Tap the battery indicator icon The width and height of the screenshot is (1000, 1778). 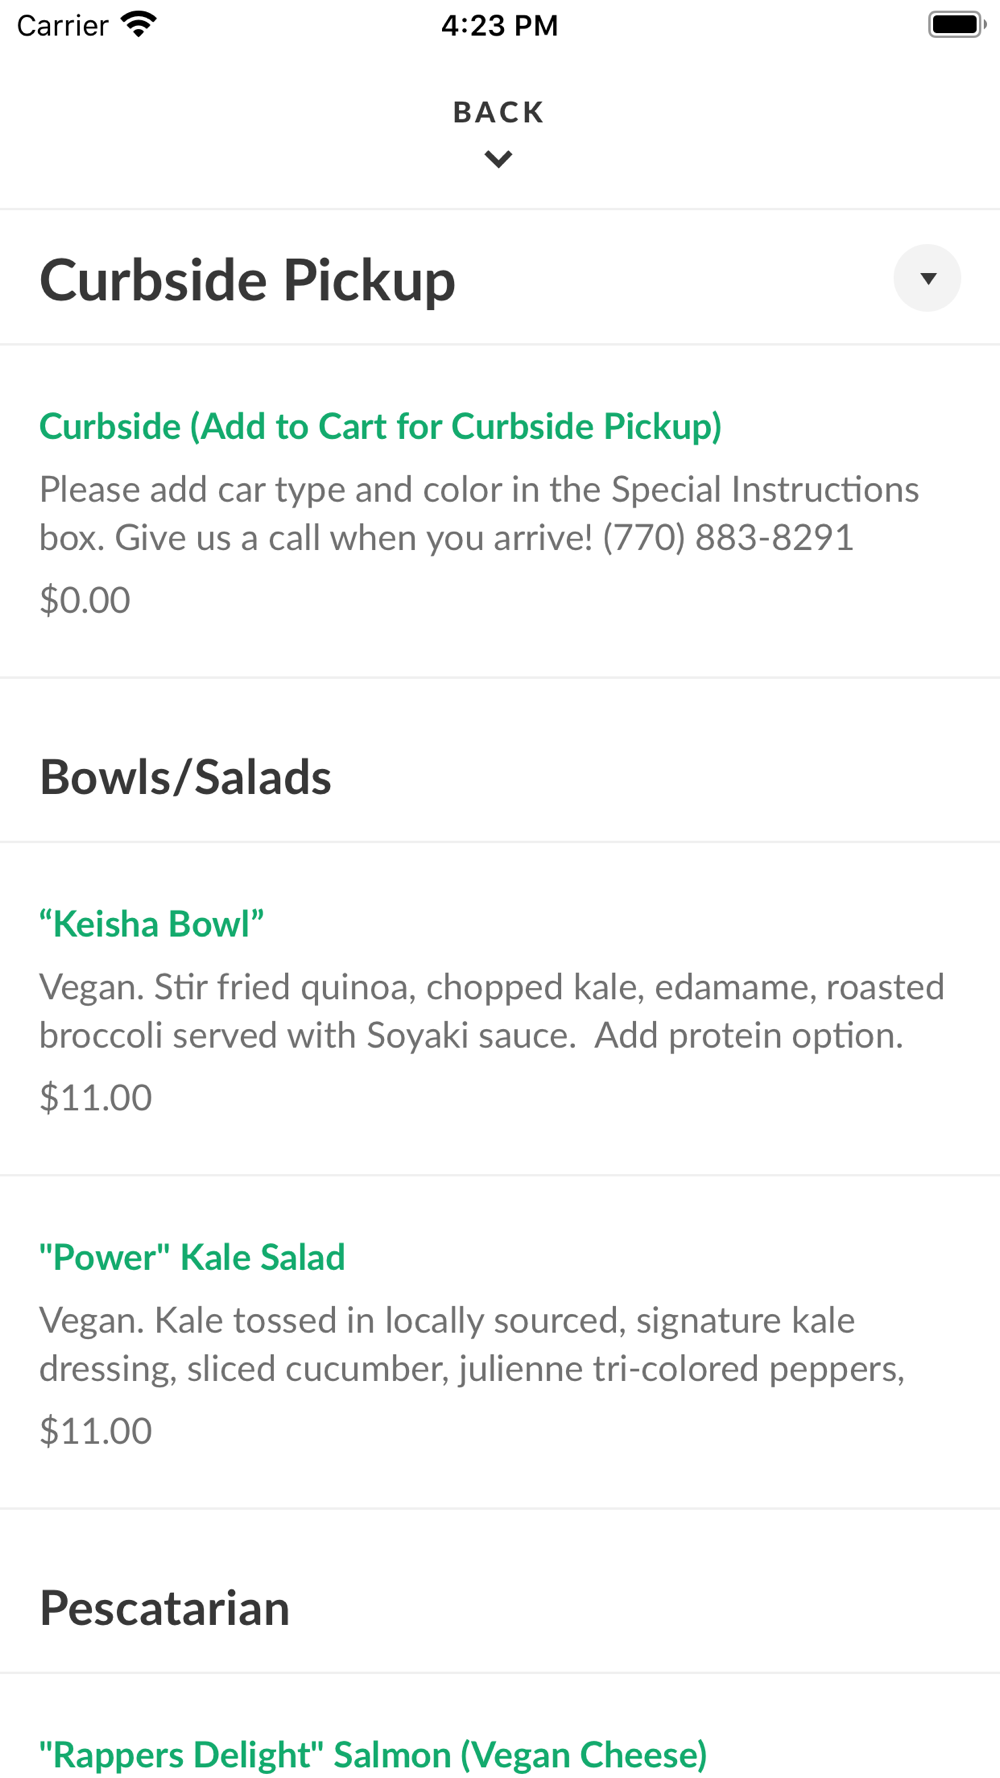click(957, 24)
